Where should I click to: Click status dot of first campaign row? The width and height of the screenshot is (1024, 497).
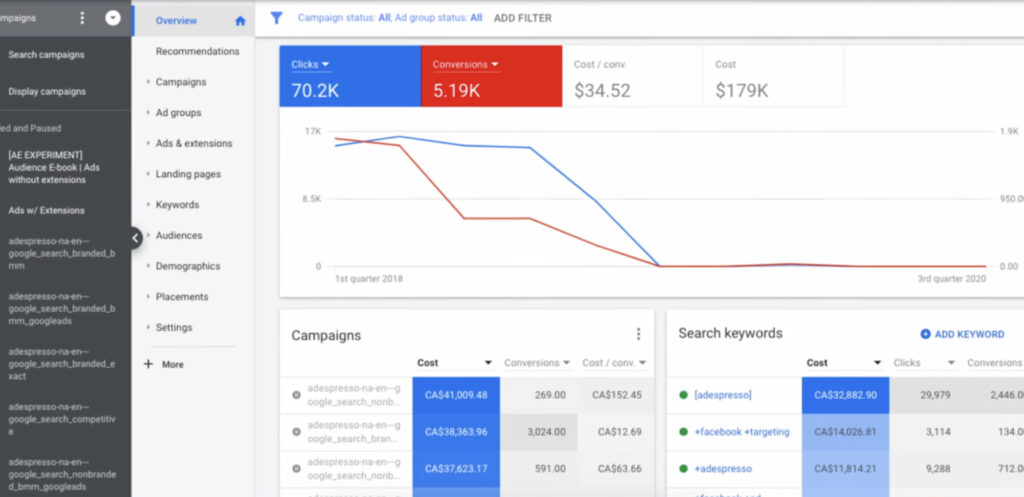click(x=296, y=395)
